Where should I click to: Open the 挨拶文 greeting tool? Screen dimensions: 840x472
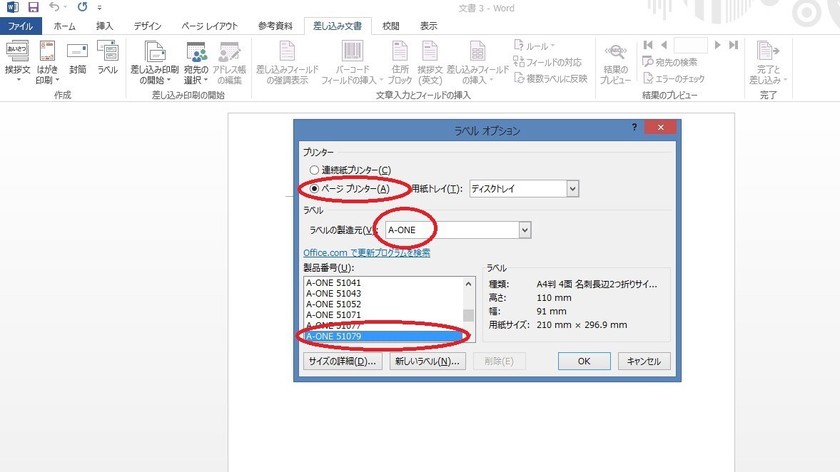coord(18,62)
